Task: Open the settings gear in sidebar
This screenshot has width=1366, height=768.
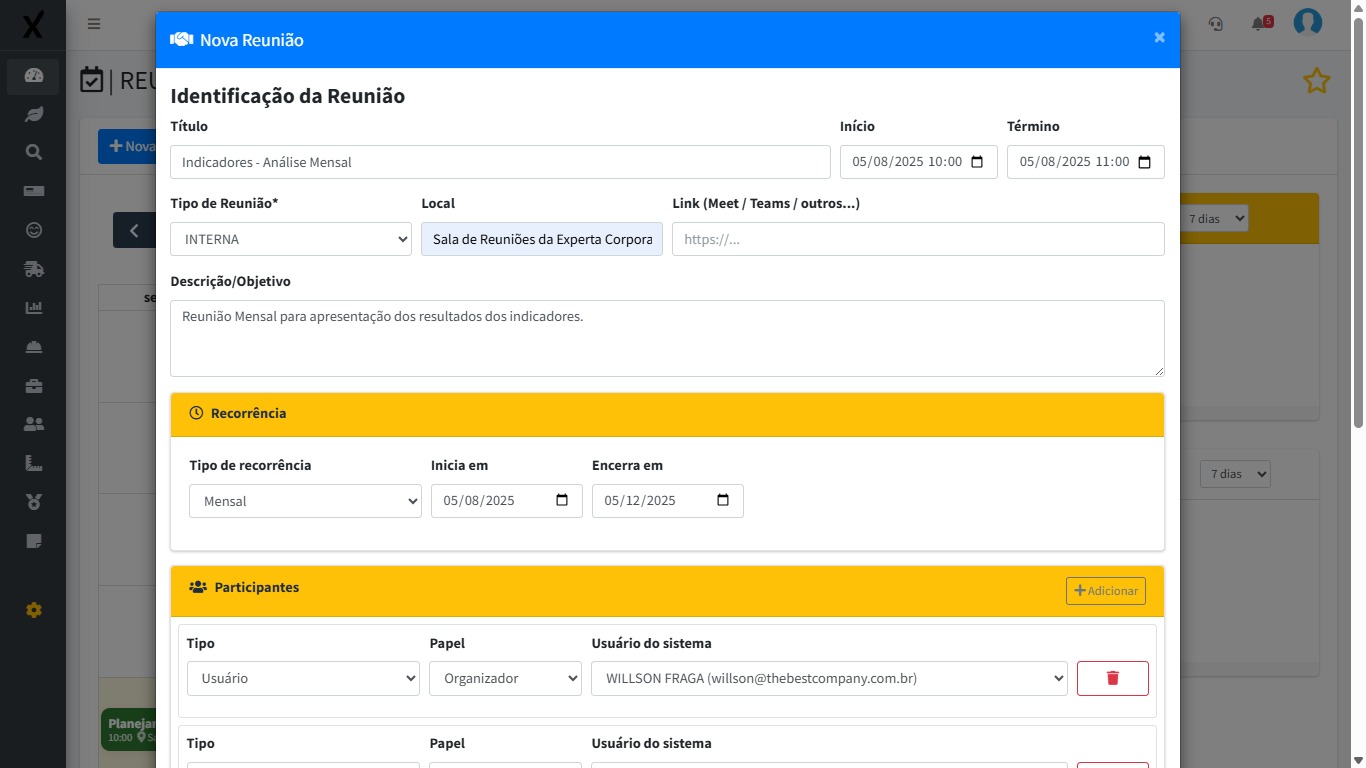Action: 34,610
